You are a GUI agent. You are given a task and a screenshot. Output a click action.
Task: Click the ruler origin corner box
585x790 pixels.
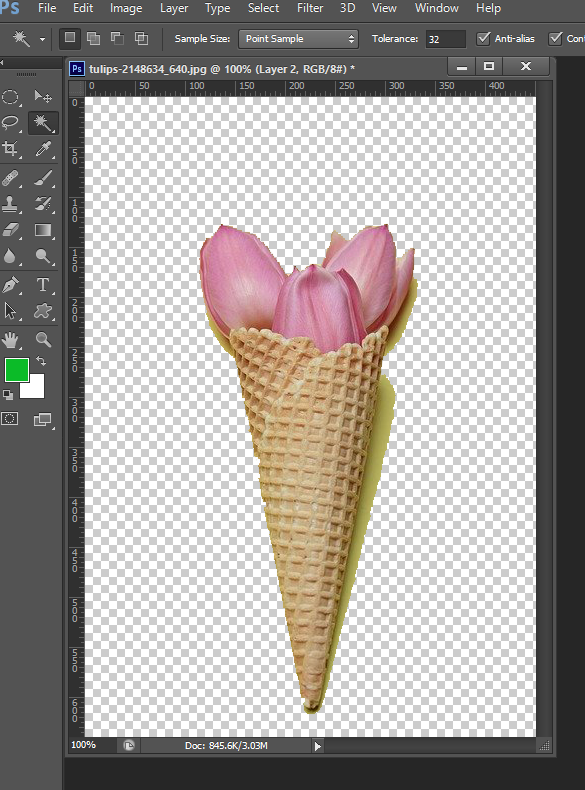[77, 89]
